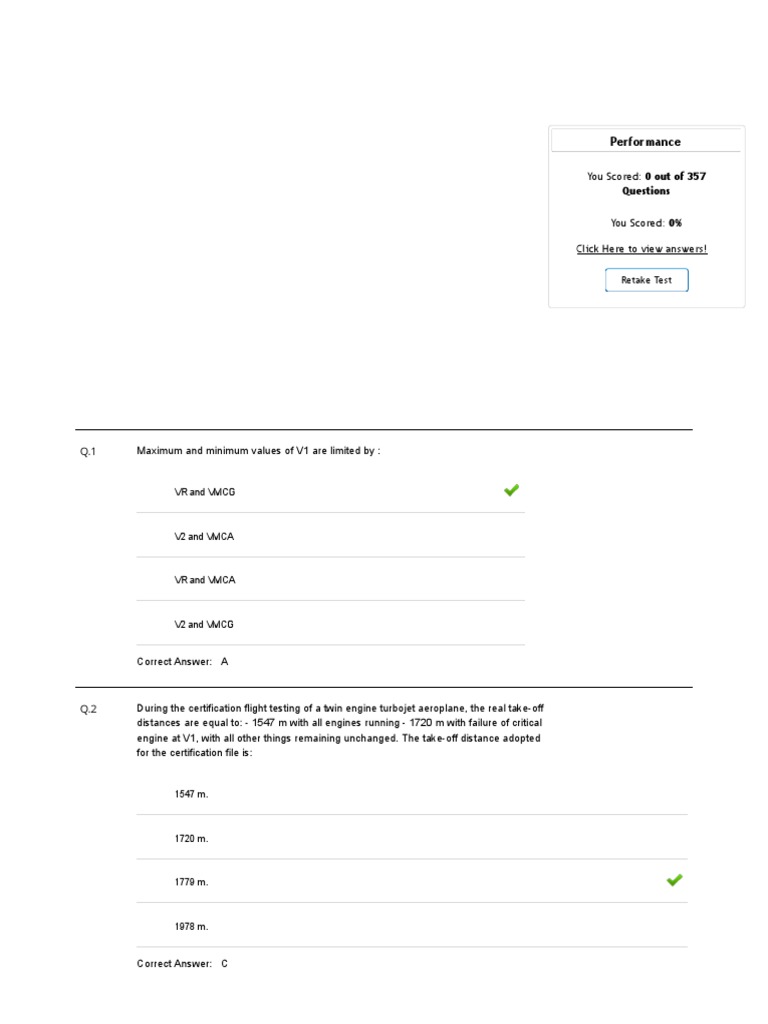Pick the 'V2 and VMCG' answer option
Viewport: 768px width, 1024px height.
point(204,624)
